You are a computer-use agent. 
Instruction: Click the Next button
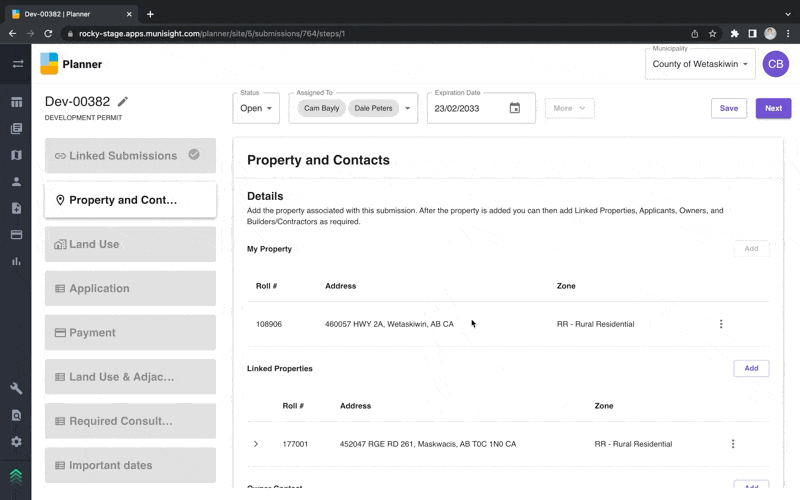(x=773, y=108)
